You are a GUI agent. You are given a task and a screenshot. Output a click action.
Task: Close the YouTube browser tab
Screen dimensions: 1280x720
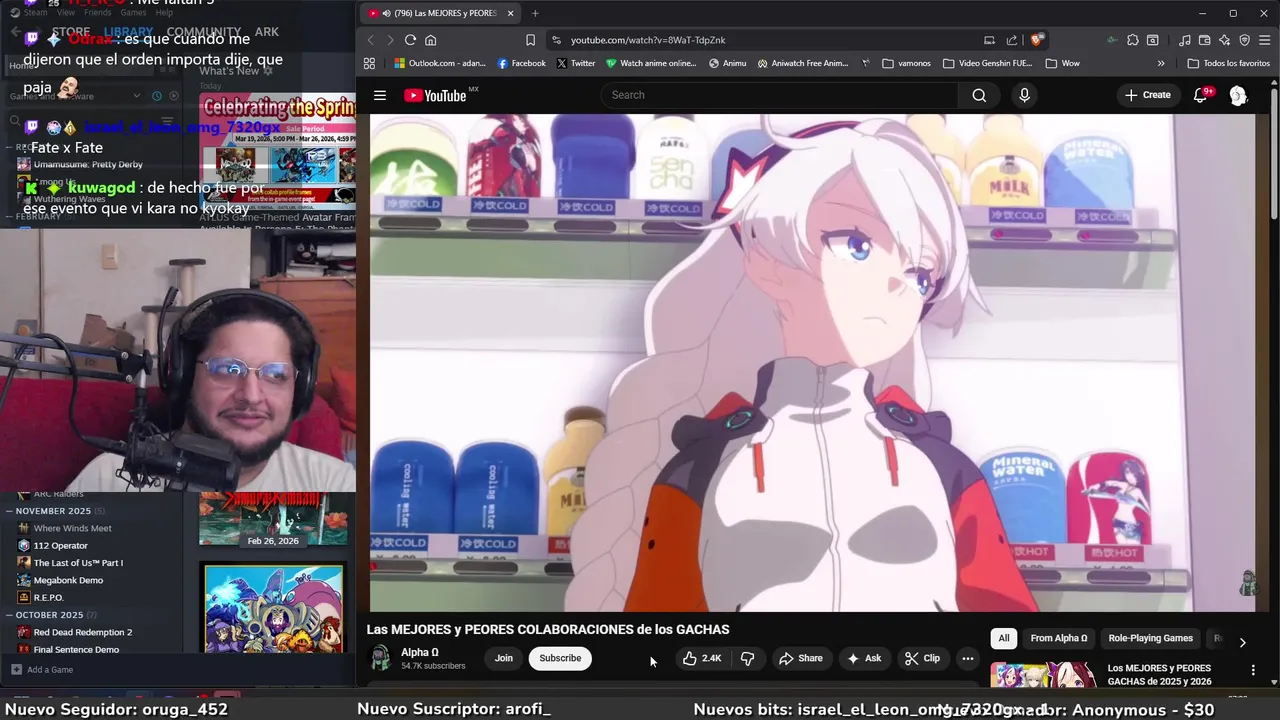pyautogui.click(x=510, y=13)
